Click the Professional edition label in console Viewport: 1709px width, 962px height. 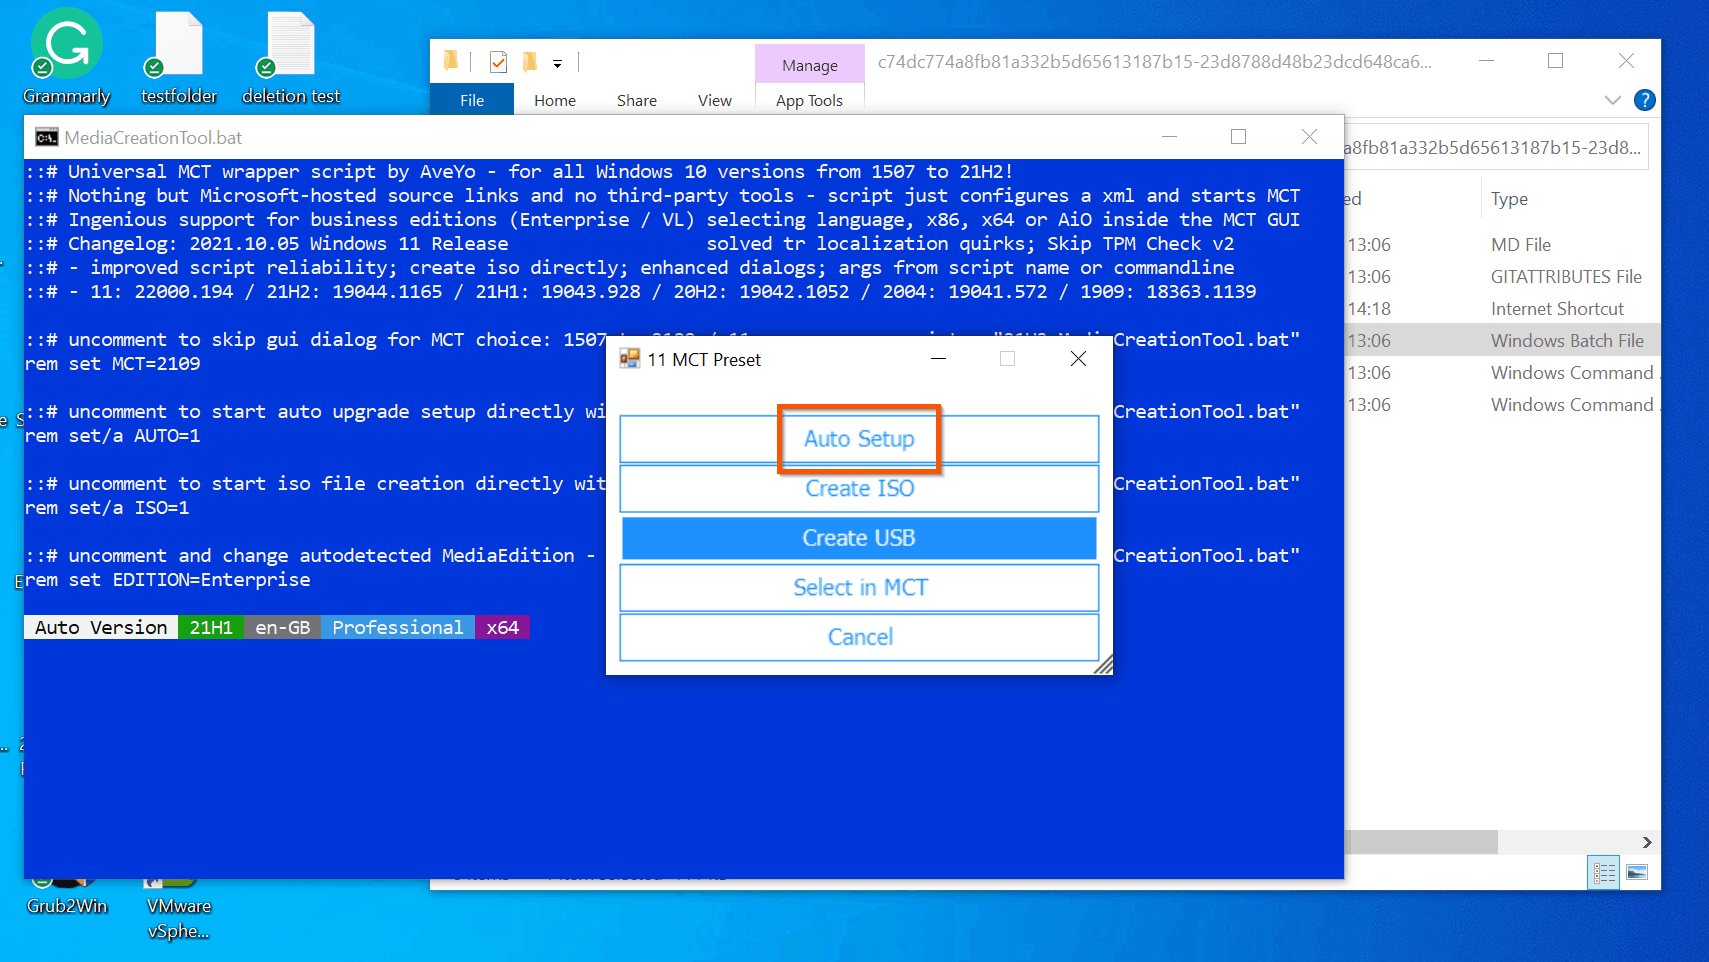tap(398, 627)
